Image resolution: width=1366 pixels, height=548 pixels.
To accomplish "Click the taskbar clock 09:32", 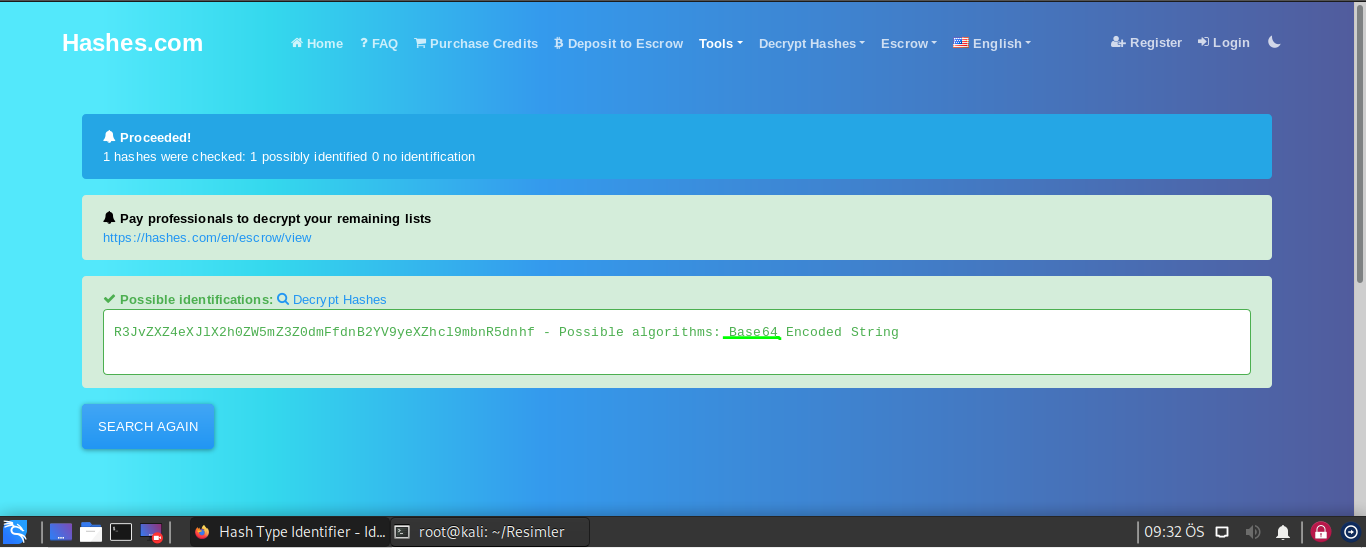I will (x=1174, y=532).
